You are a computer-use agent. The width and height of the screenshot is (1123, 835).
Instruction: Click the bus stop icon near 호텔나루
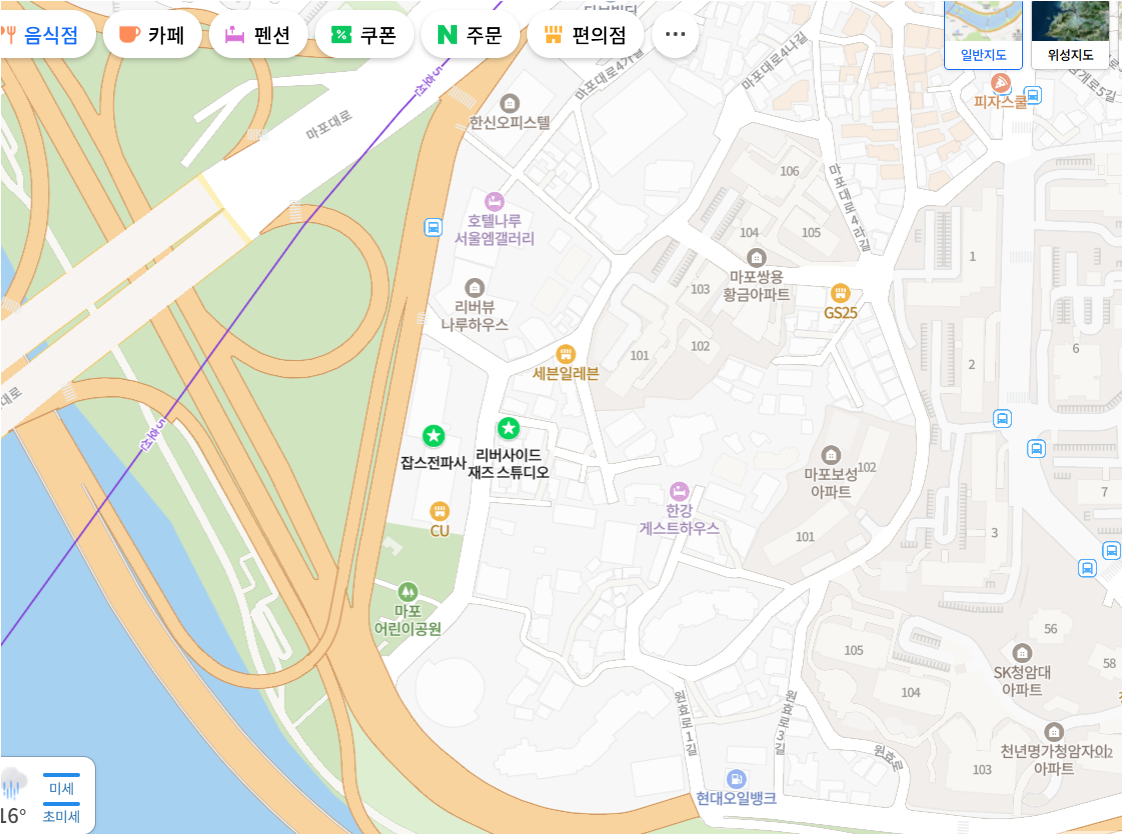(x=433, y=227)
